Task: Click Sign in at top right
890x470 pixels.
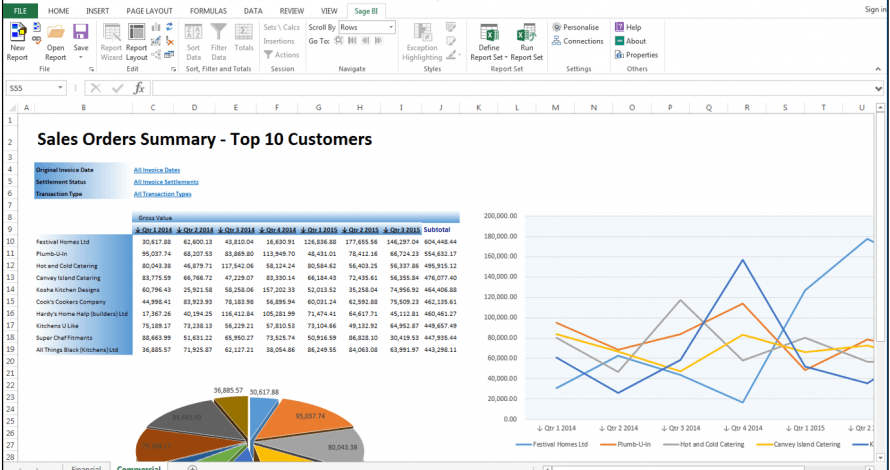Action: point(876,9)
